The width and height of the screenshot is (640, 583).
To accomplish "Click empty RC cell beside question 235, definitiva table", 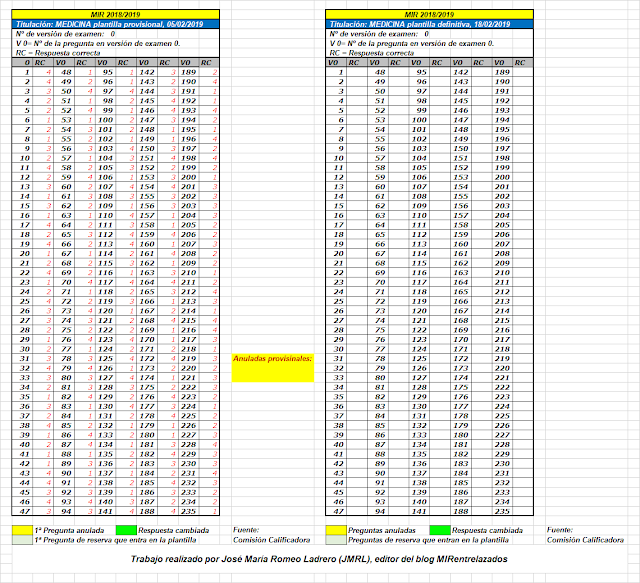I will point(523,511).
